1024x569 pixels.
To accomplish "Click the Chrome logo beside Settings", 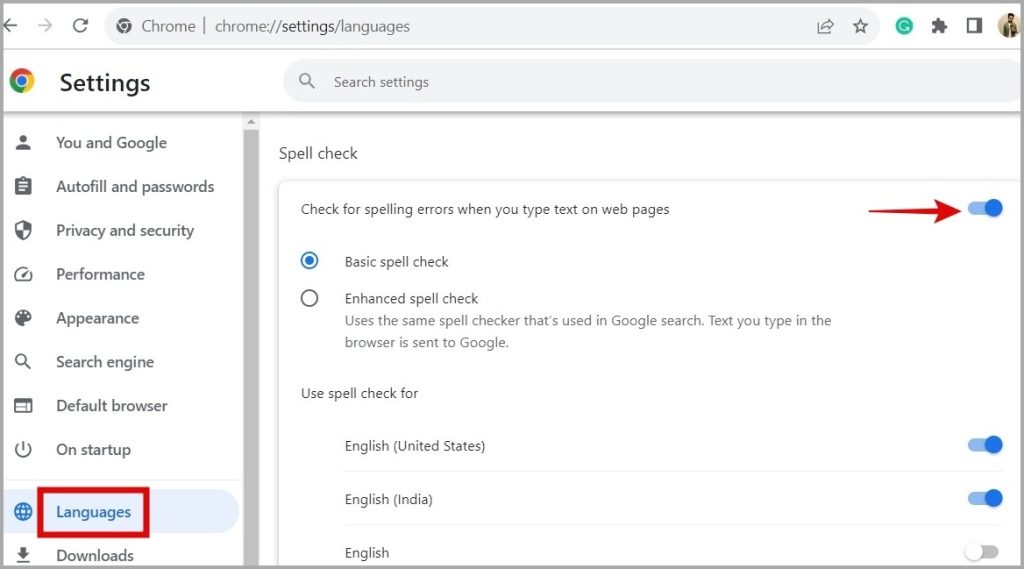I will (x=22, y=81).
